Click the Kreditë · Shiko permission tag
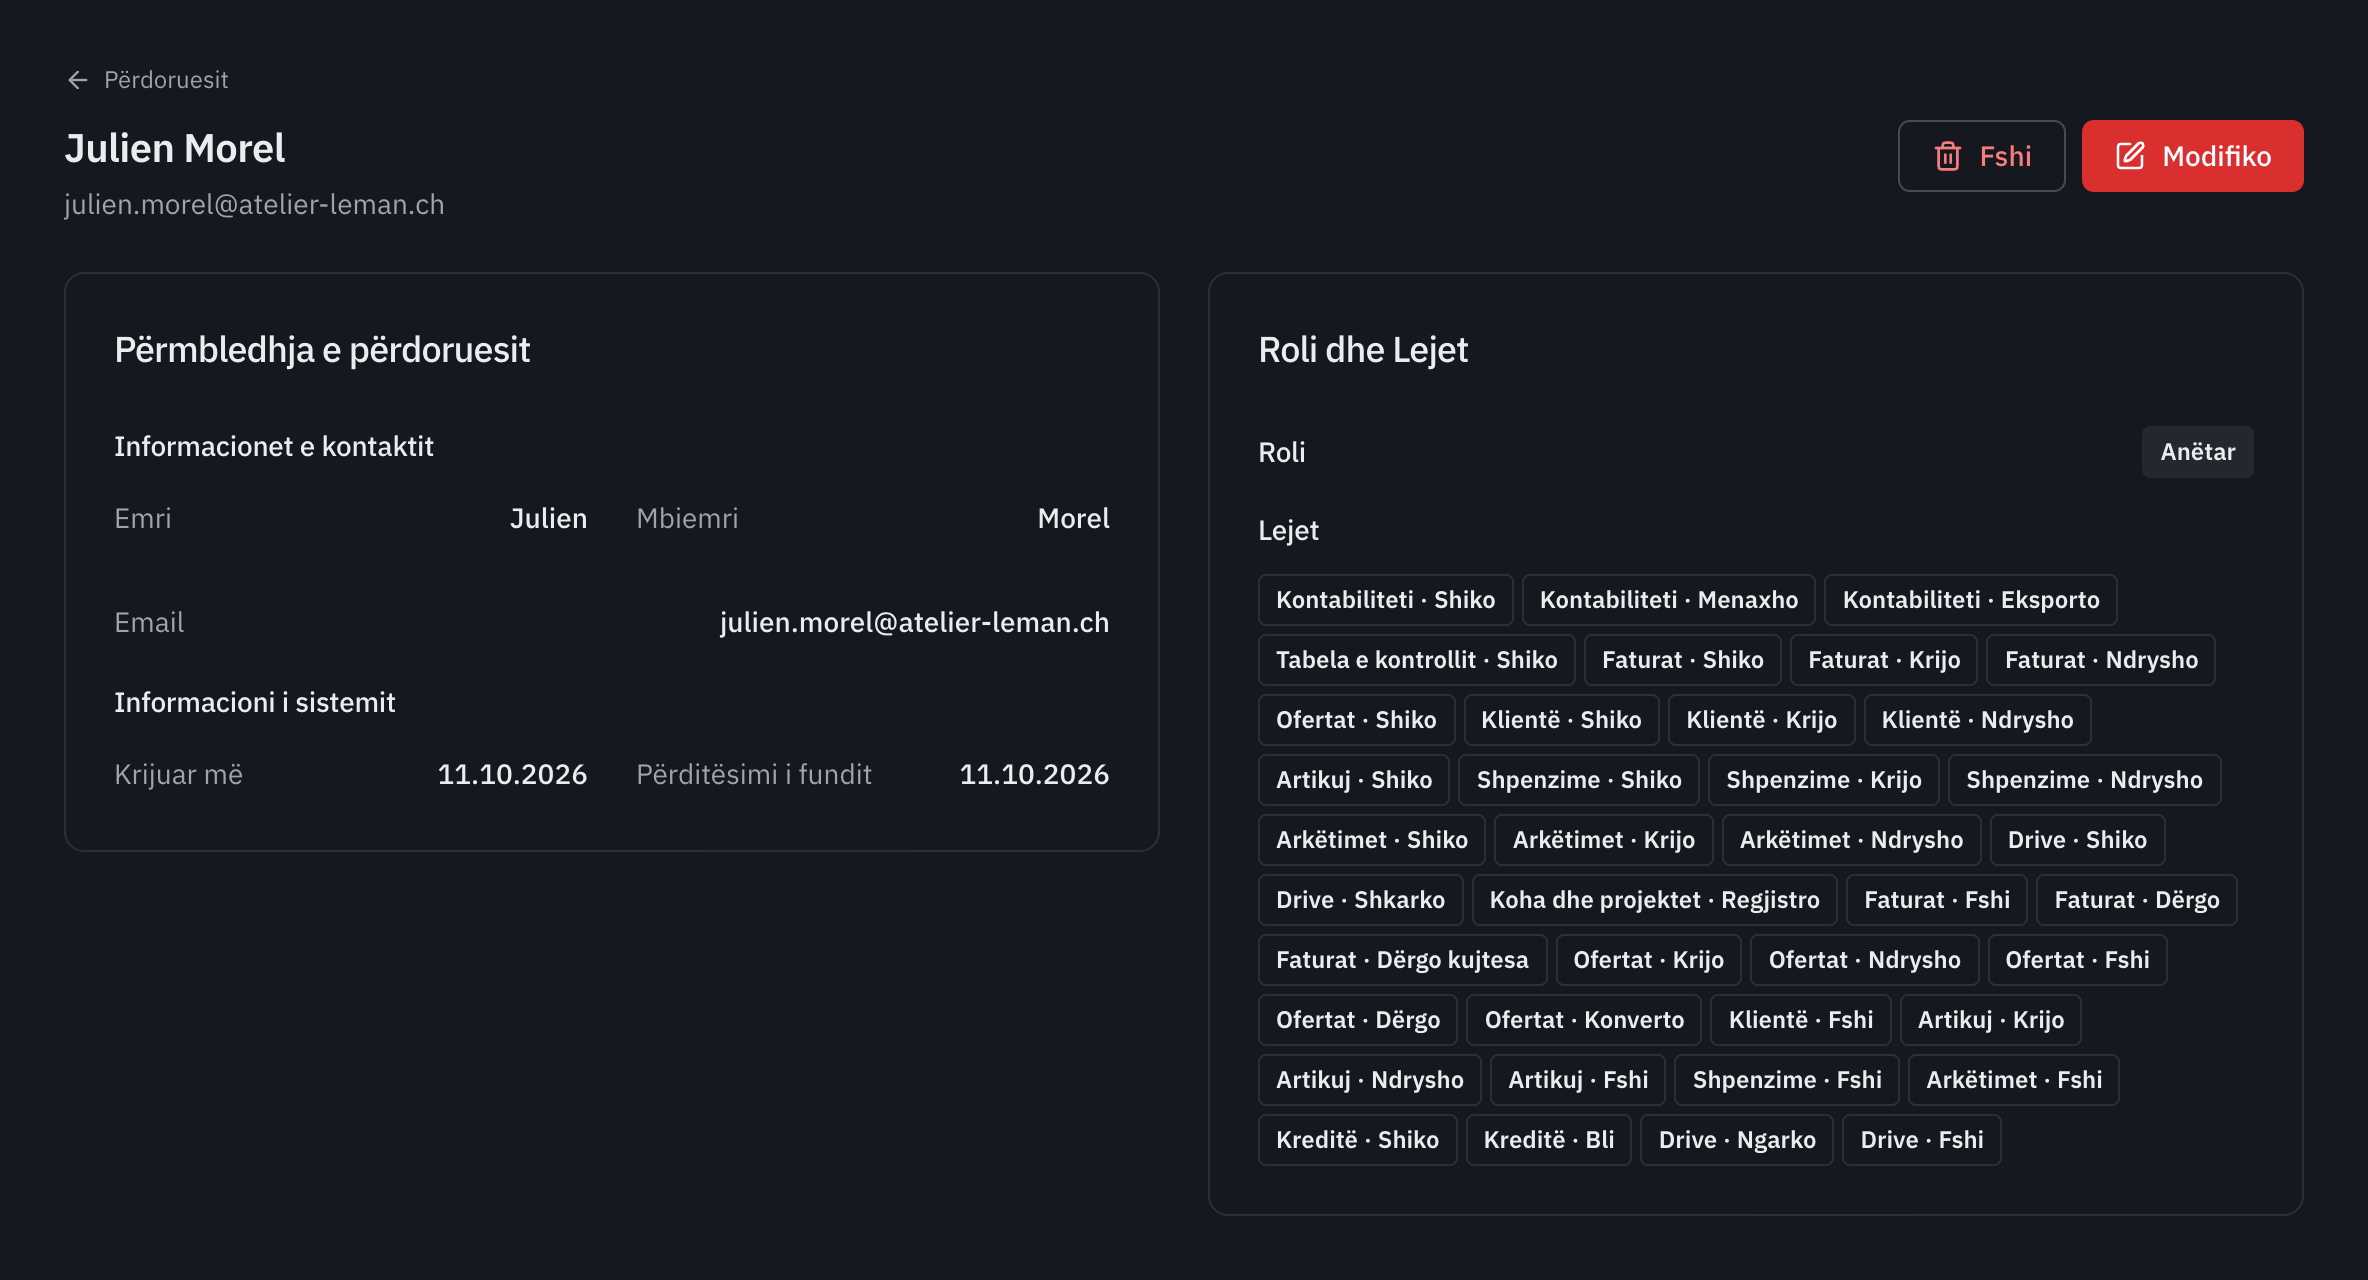This screenshot has width=2368, height=1280. tap(1357, 1140)
